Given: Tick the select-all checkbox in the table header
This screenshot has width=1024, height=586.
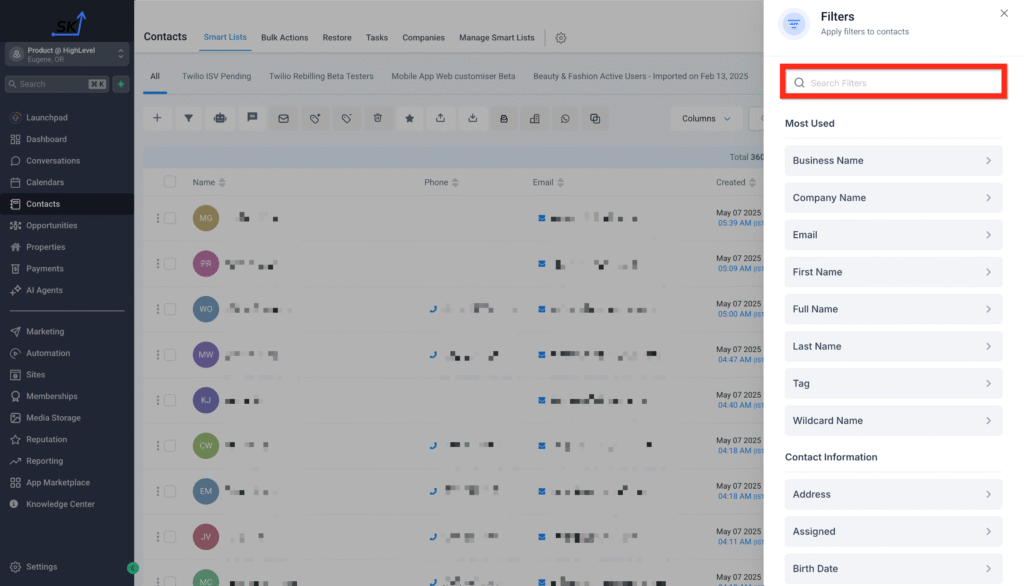Looking at the screenshot, I should click(170, 182).
